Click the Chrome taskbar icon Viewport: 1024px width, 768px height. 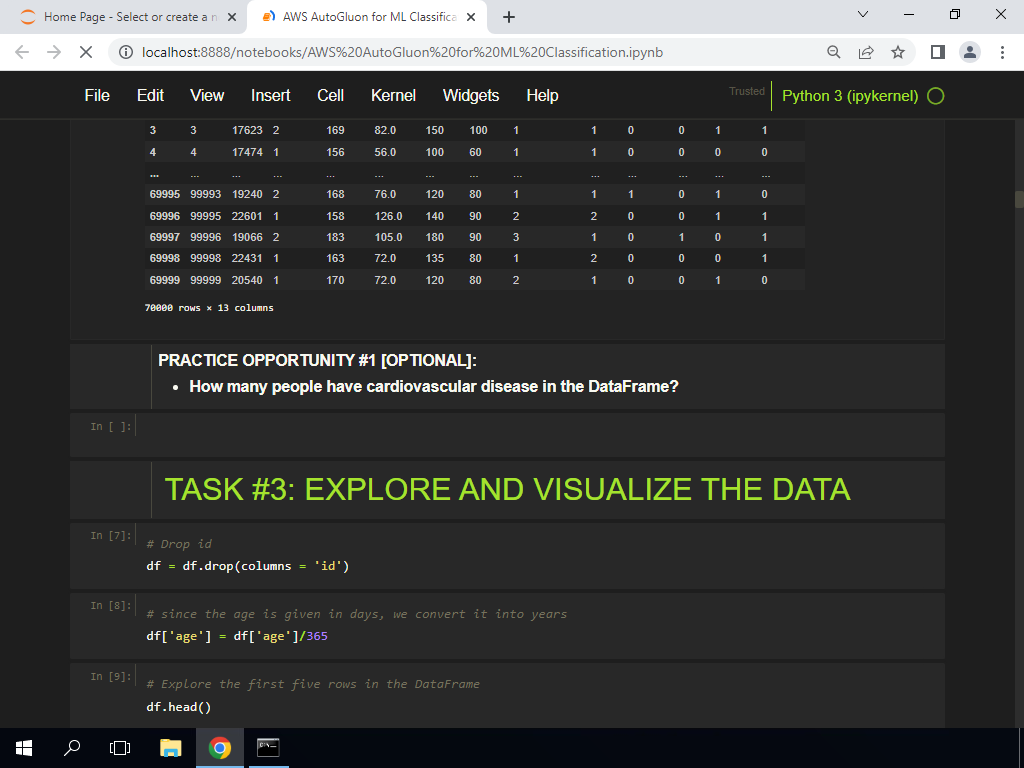tap(219, 748)
